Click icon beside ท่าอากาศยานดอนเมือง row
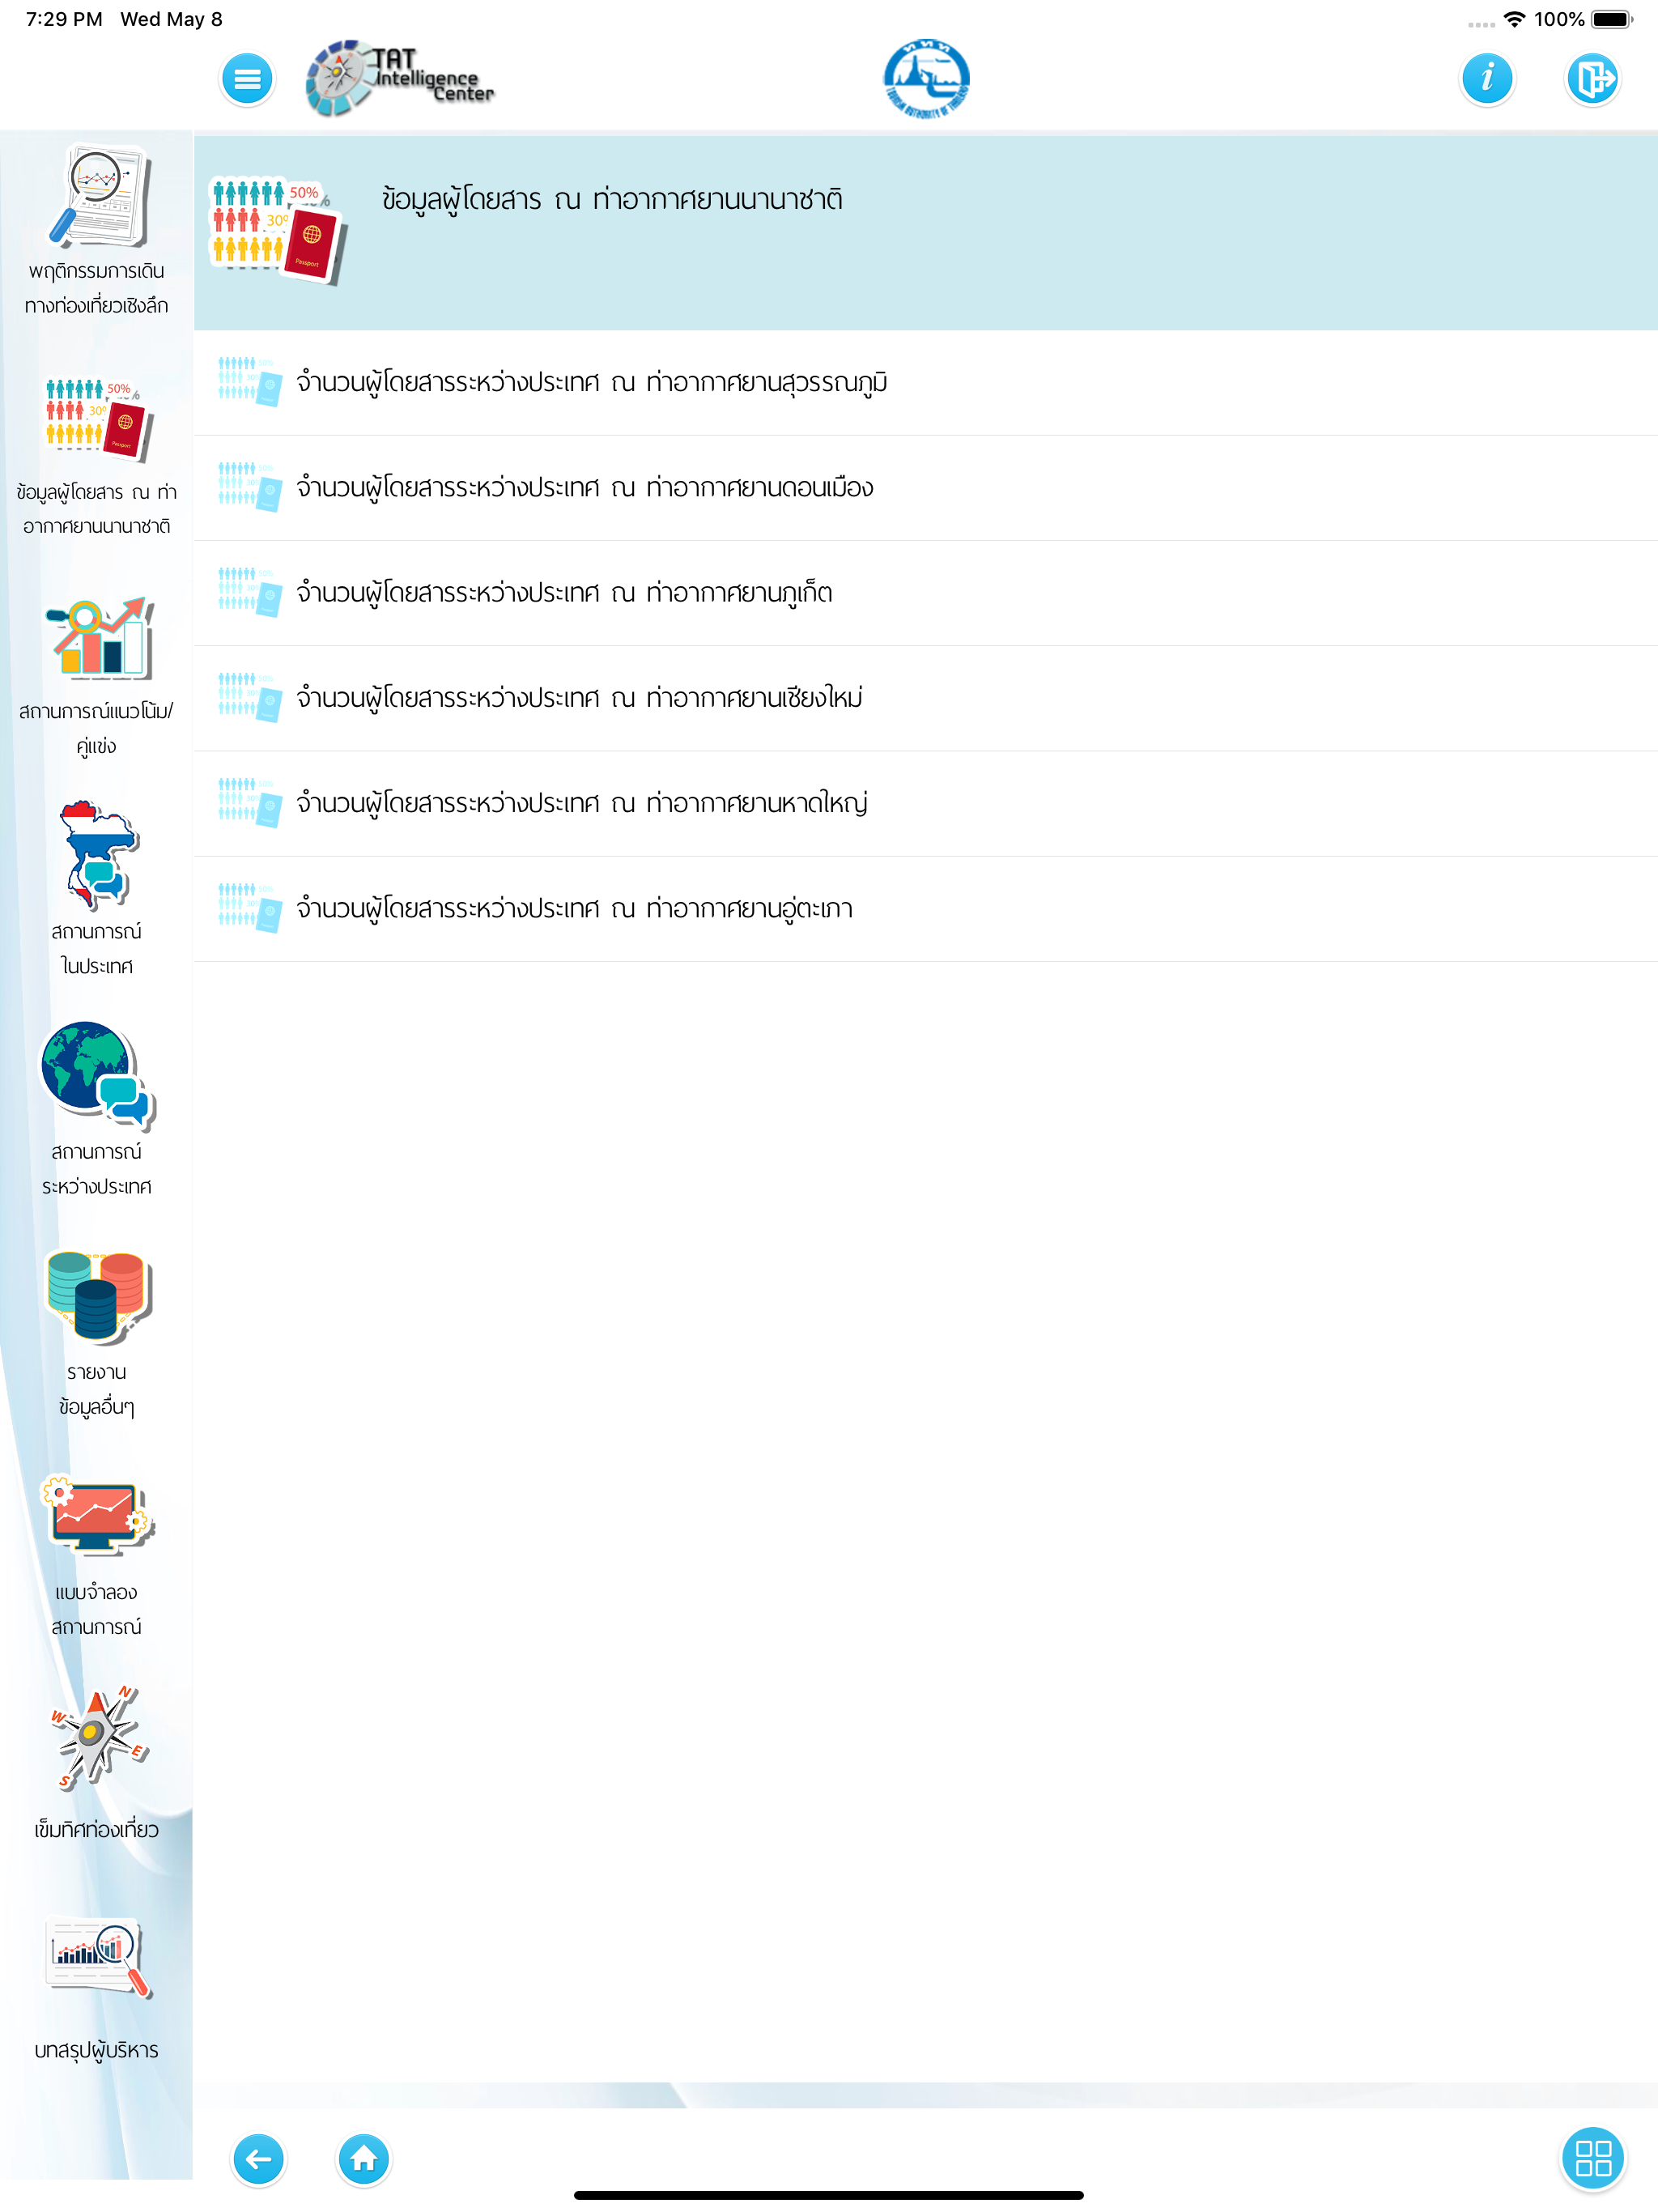1658x2212 pixels. tap(249, 487)
